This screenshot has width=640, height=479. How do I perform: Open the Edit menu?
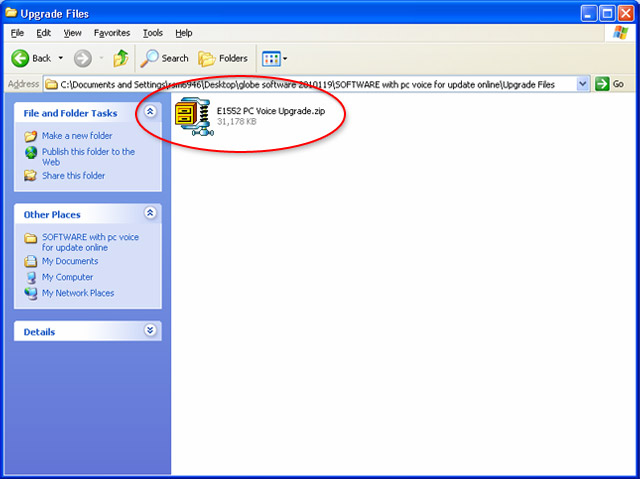(x=43, y=33)
